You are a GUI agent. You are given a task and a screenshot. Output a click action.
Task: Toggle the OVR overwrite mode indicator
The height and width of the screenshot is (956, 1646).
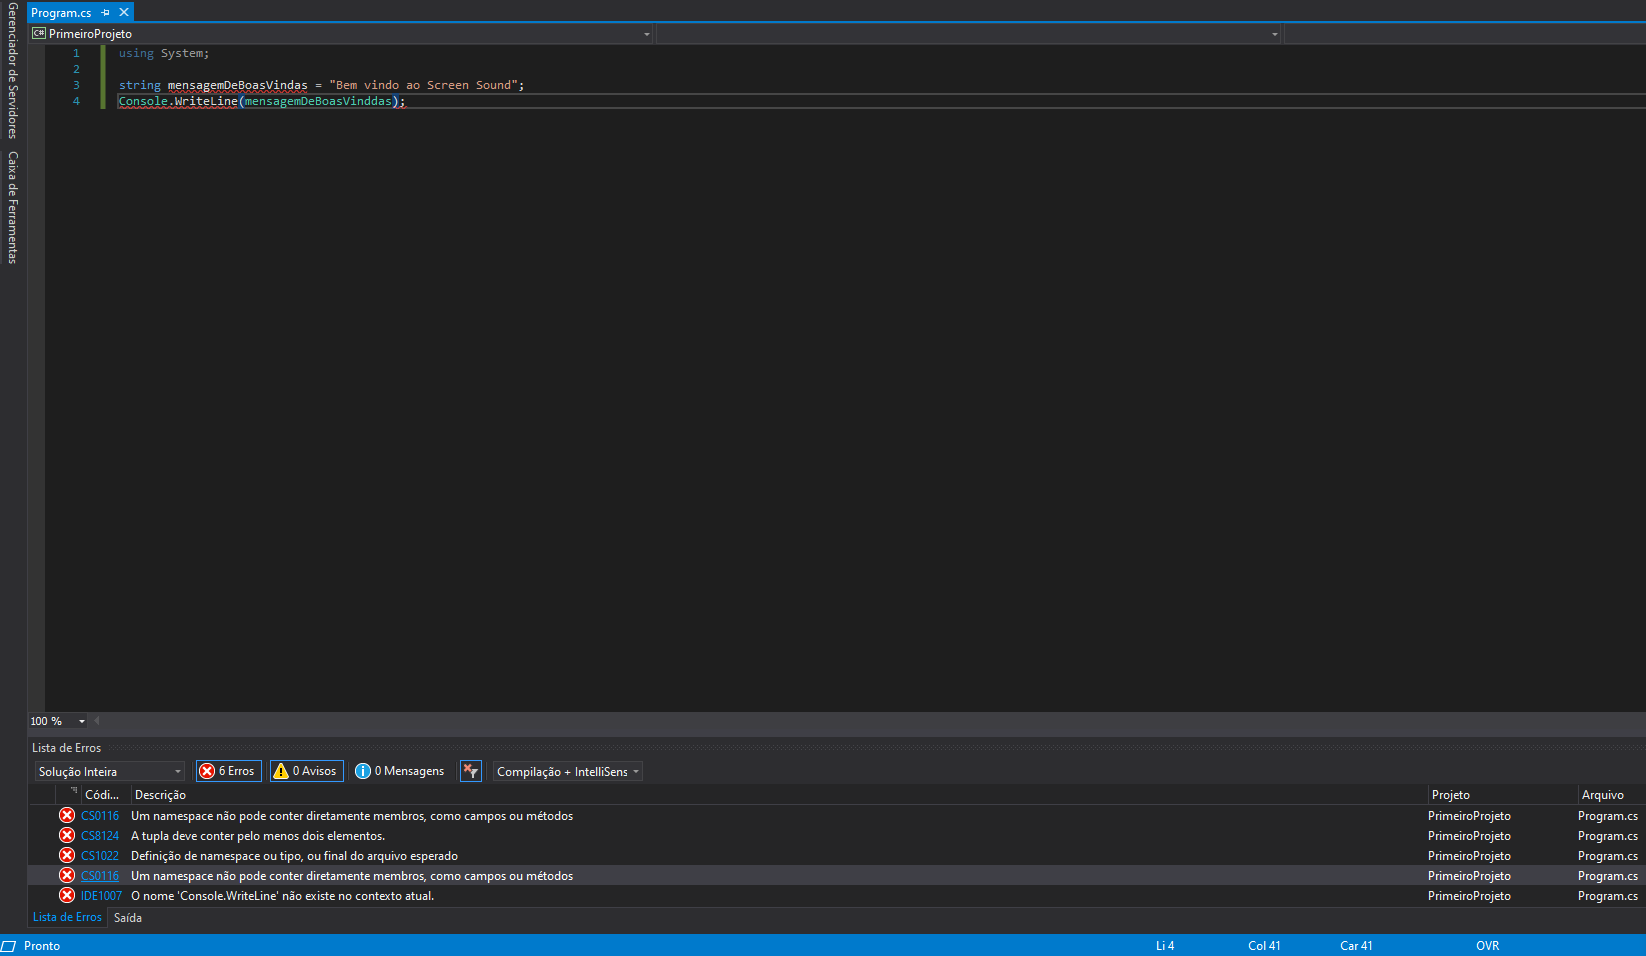1487,946
